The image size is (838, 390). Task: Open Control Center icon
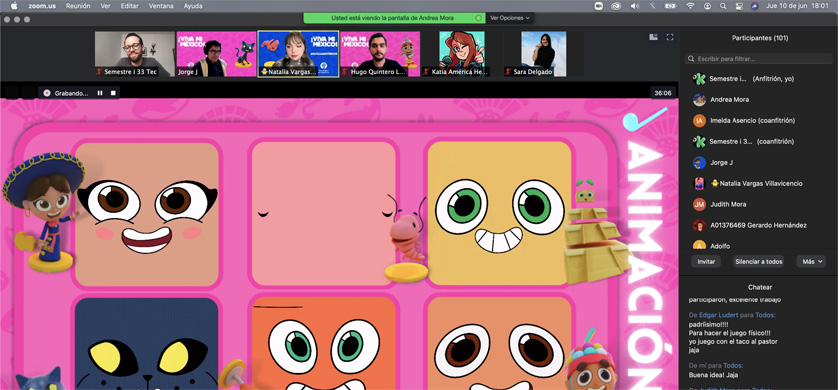(x=740, y=6)
